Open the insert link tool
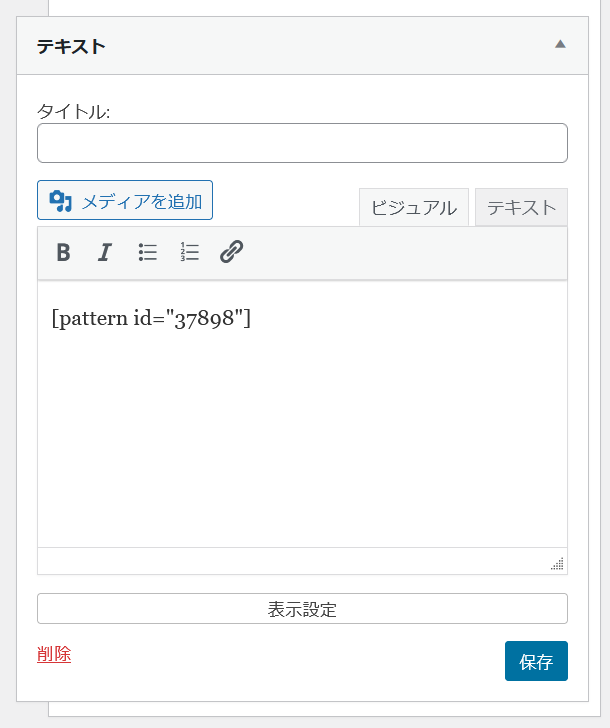 click(231, 253)
